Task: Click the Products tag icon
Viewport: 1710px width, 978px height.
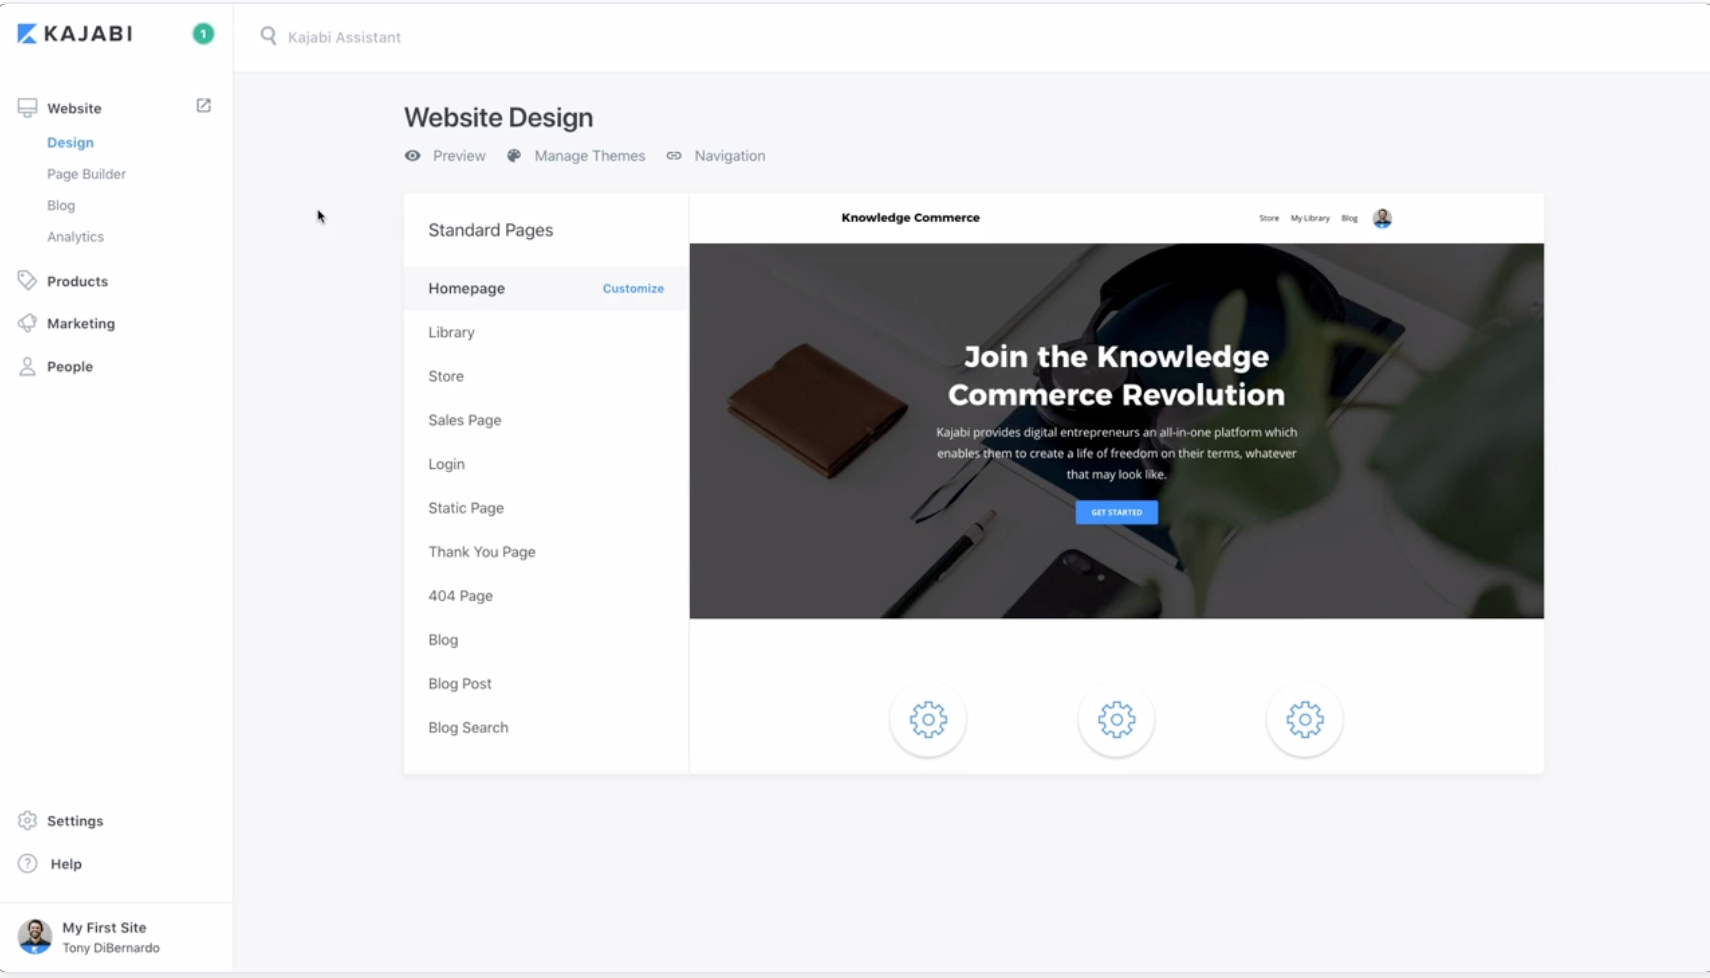Action: [x=27, y=280]
